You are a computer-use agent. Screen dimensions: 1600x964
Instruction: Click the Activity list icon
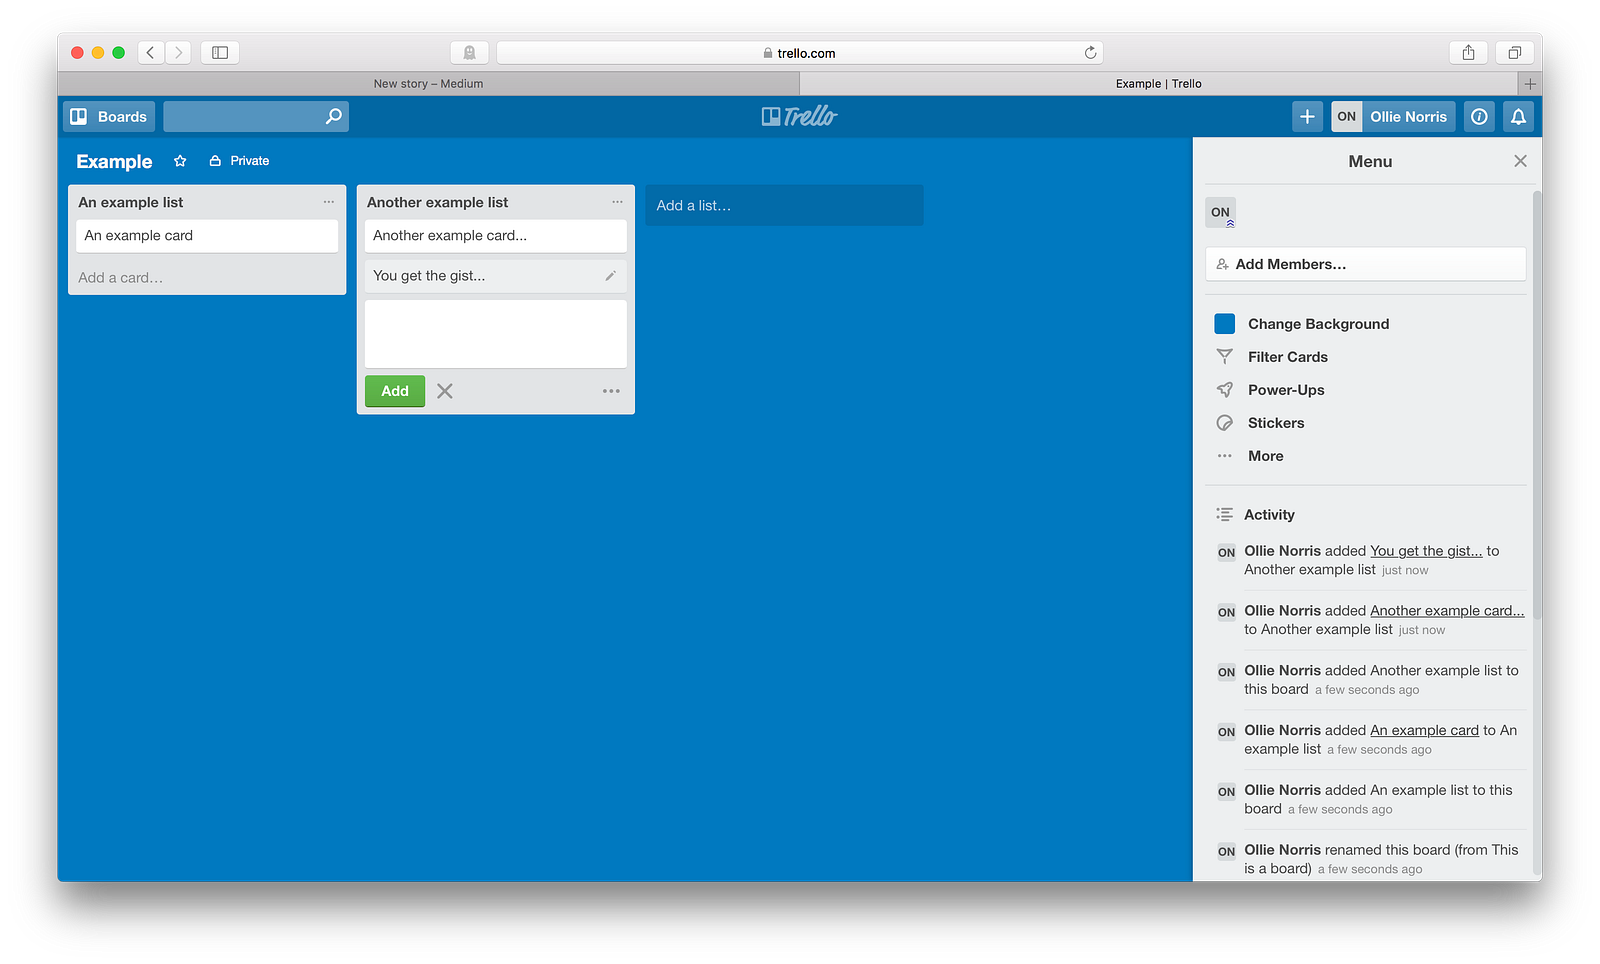click(1225, 515)
